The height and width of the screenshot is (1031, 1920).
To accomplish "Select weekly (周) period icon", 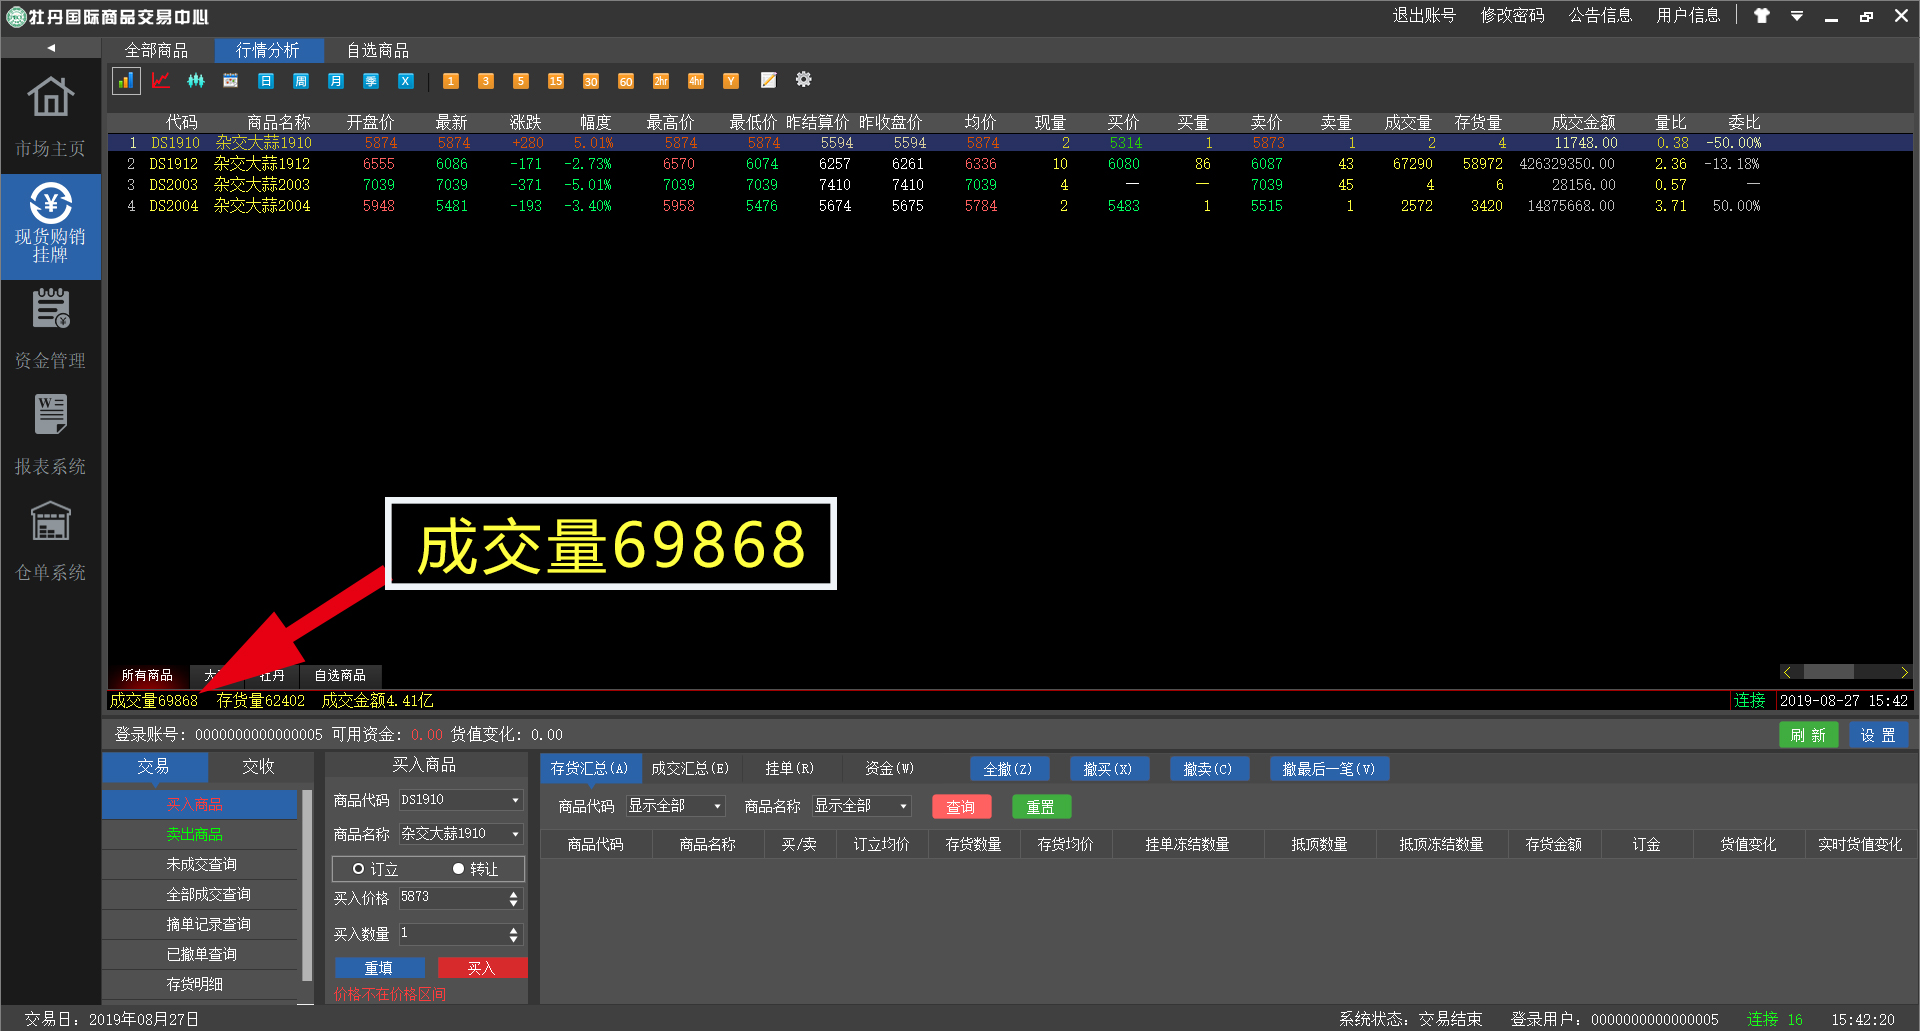I will (x=301, y=81).
